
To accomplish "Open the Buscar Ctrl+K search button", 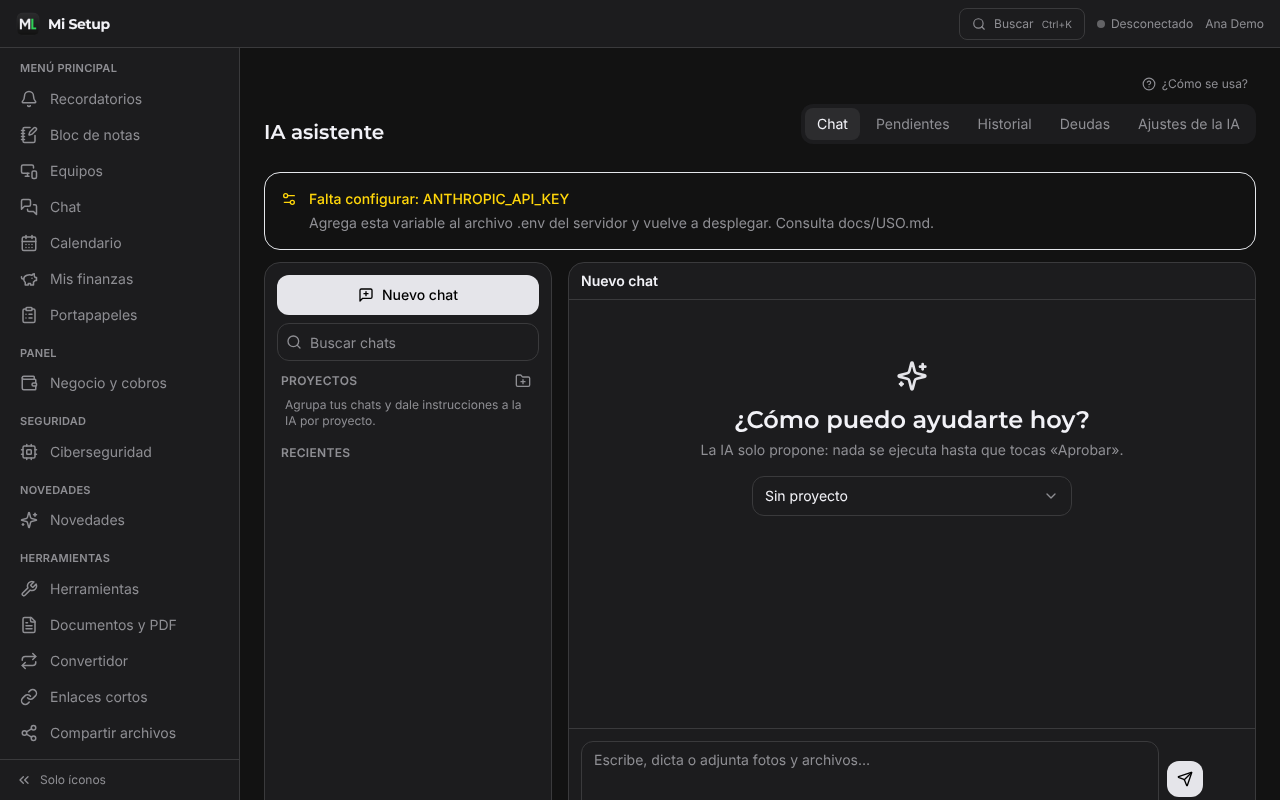I will tap(1022, 24).
